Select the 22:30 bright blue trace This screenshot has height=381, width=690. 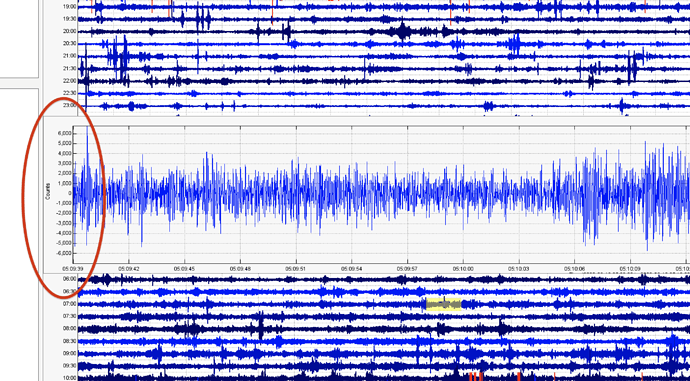pyautogui.click(x=384, y=93)
